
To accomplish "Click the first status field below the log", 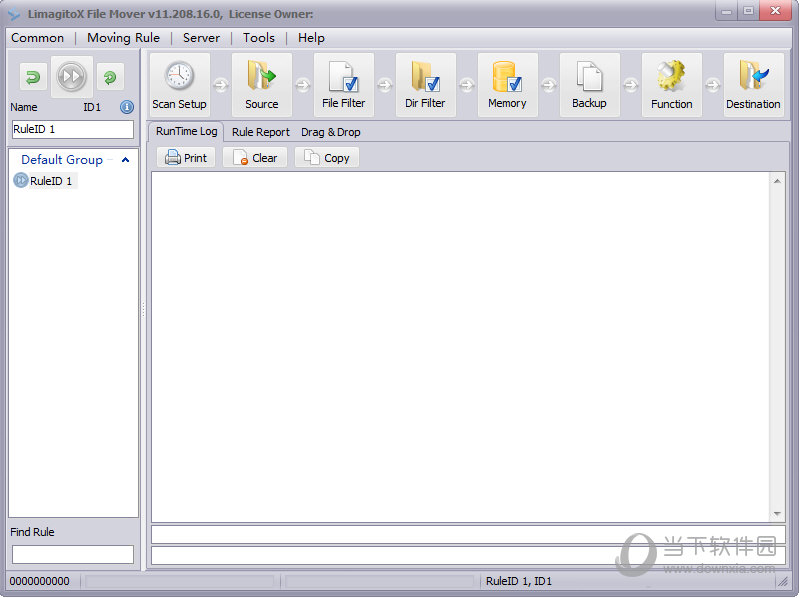I will click(x=468, y=535).
